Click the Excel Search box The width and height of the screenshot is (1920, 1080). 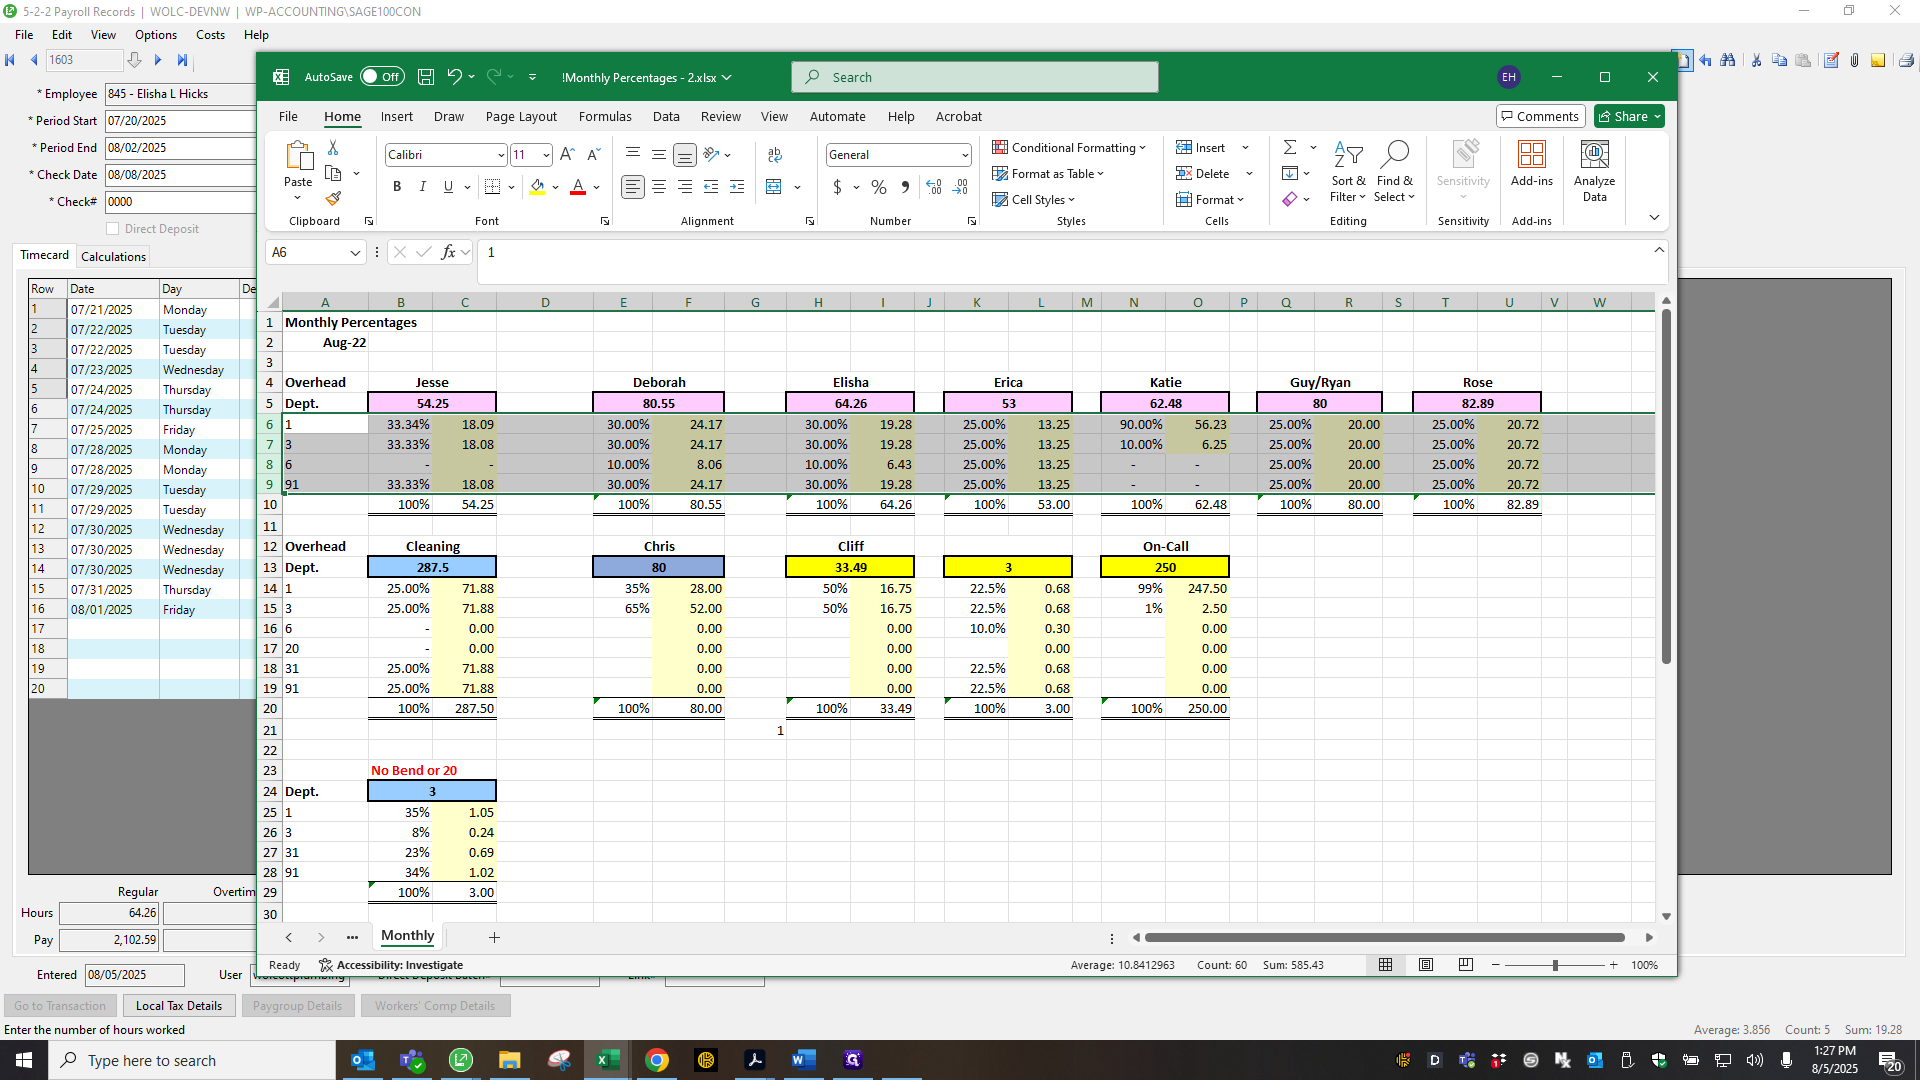pyautogui.click(x=974, y=77)
